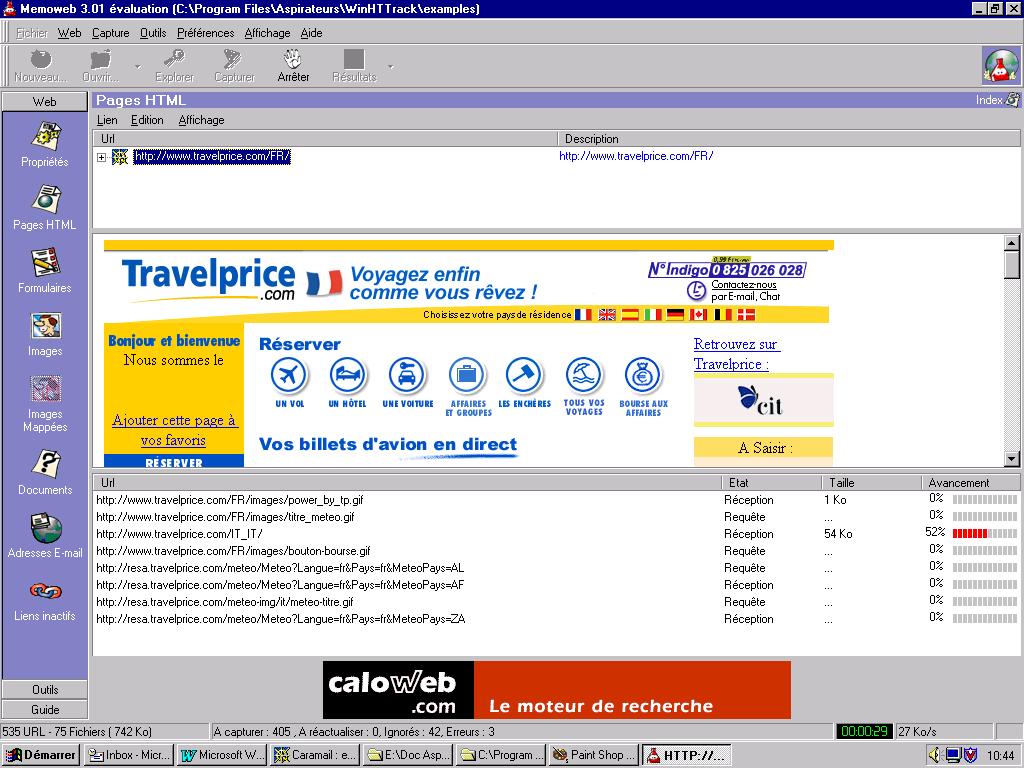Click the 'Contactez-nous' link
This screenshot has height=768, width=1024.
coord(744,285)
